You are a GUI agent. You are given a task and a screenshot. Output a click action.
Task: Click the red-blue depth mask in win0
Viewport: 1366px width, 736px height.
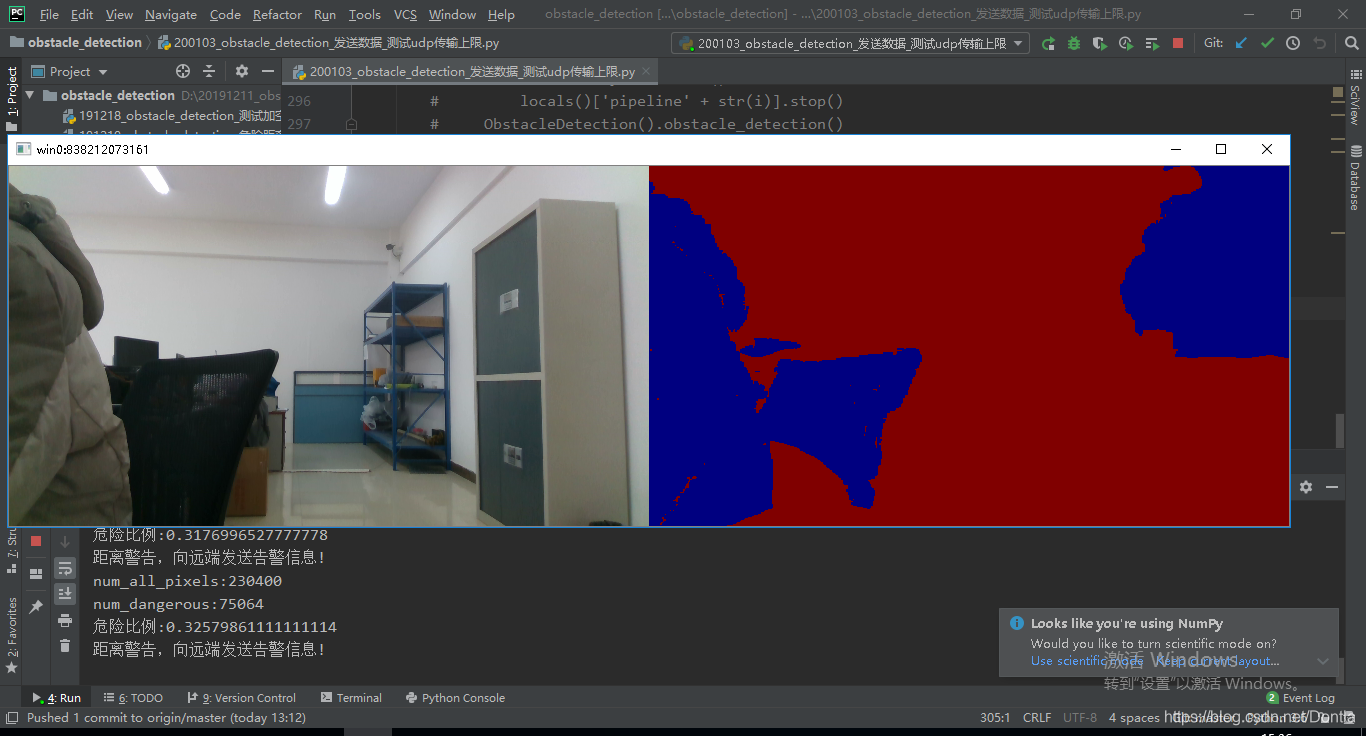point(969,345)
